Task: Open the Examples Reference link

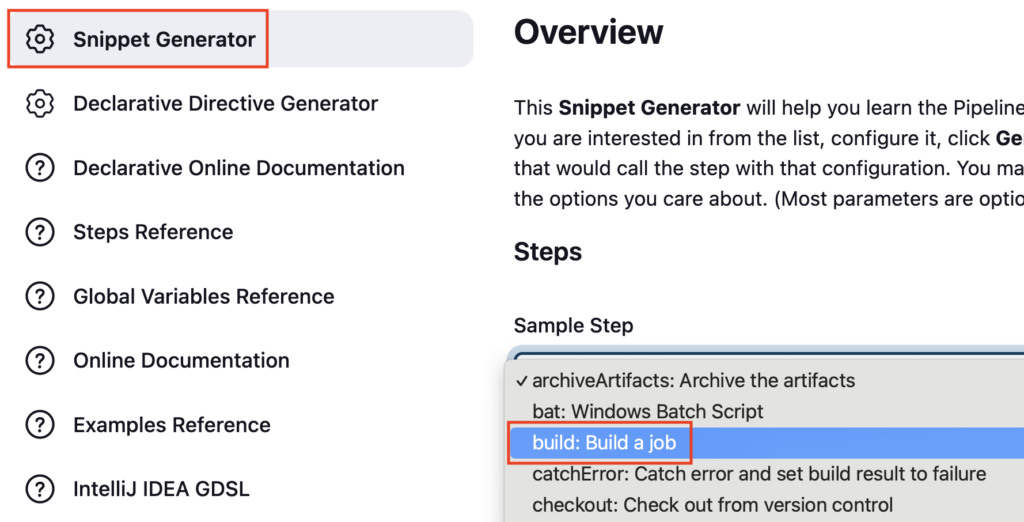Action: [172, 425]
